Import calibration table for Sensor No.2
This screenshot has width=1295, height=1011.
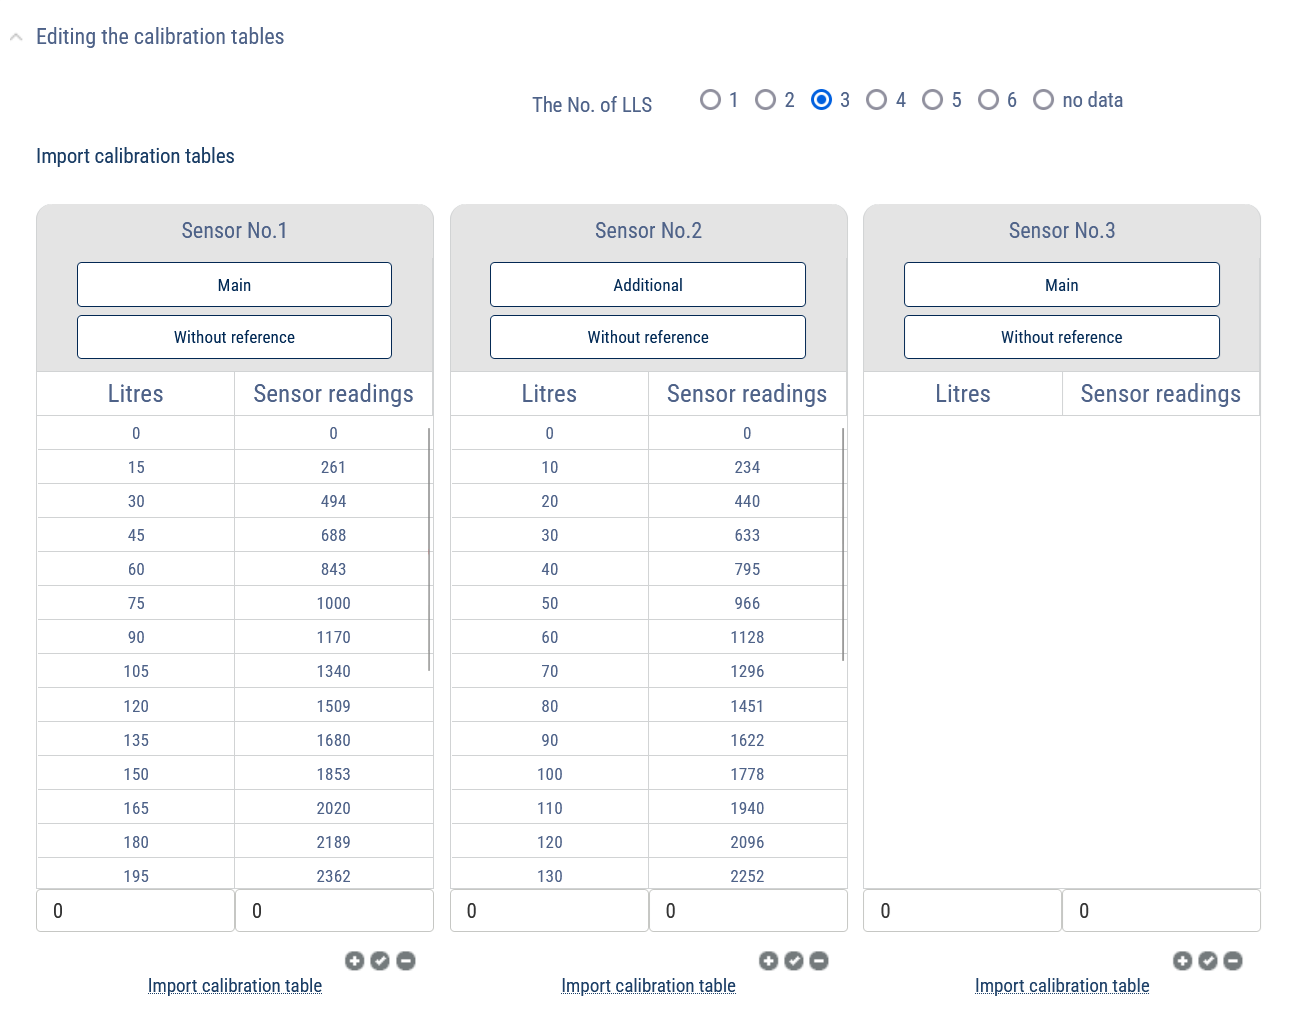click(648, 986)
